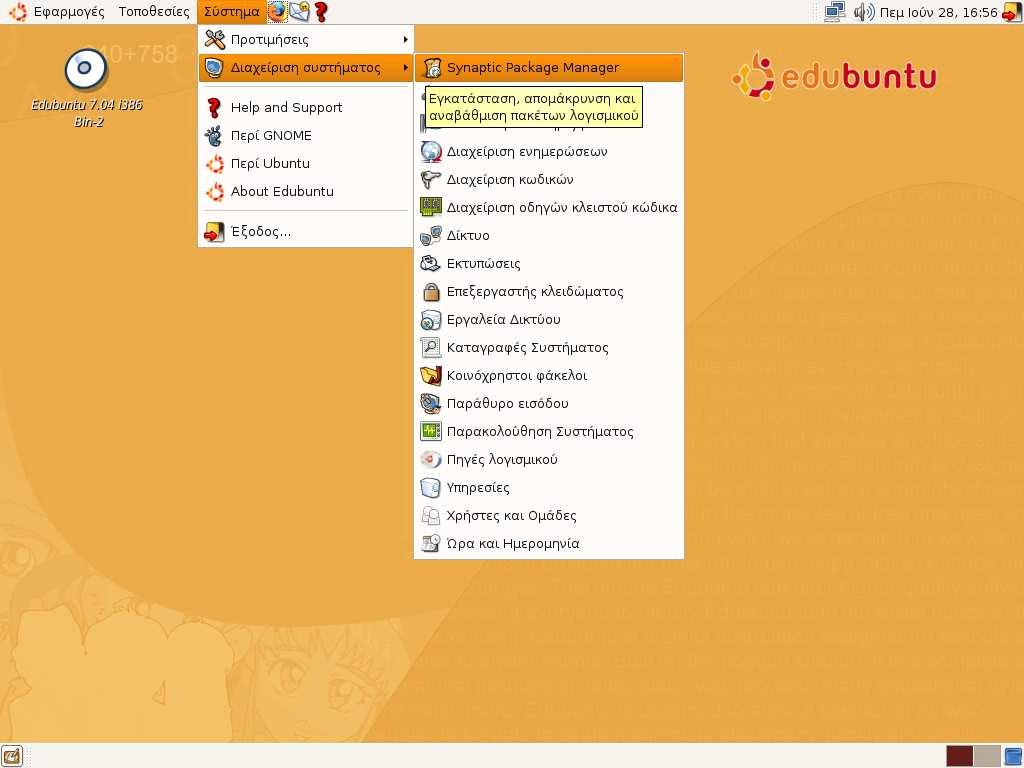The width and height of the screenshot is (1024, 768).
Task: Open Διαχείριση ενημερώσεων
Action: (549, 152)
